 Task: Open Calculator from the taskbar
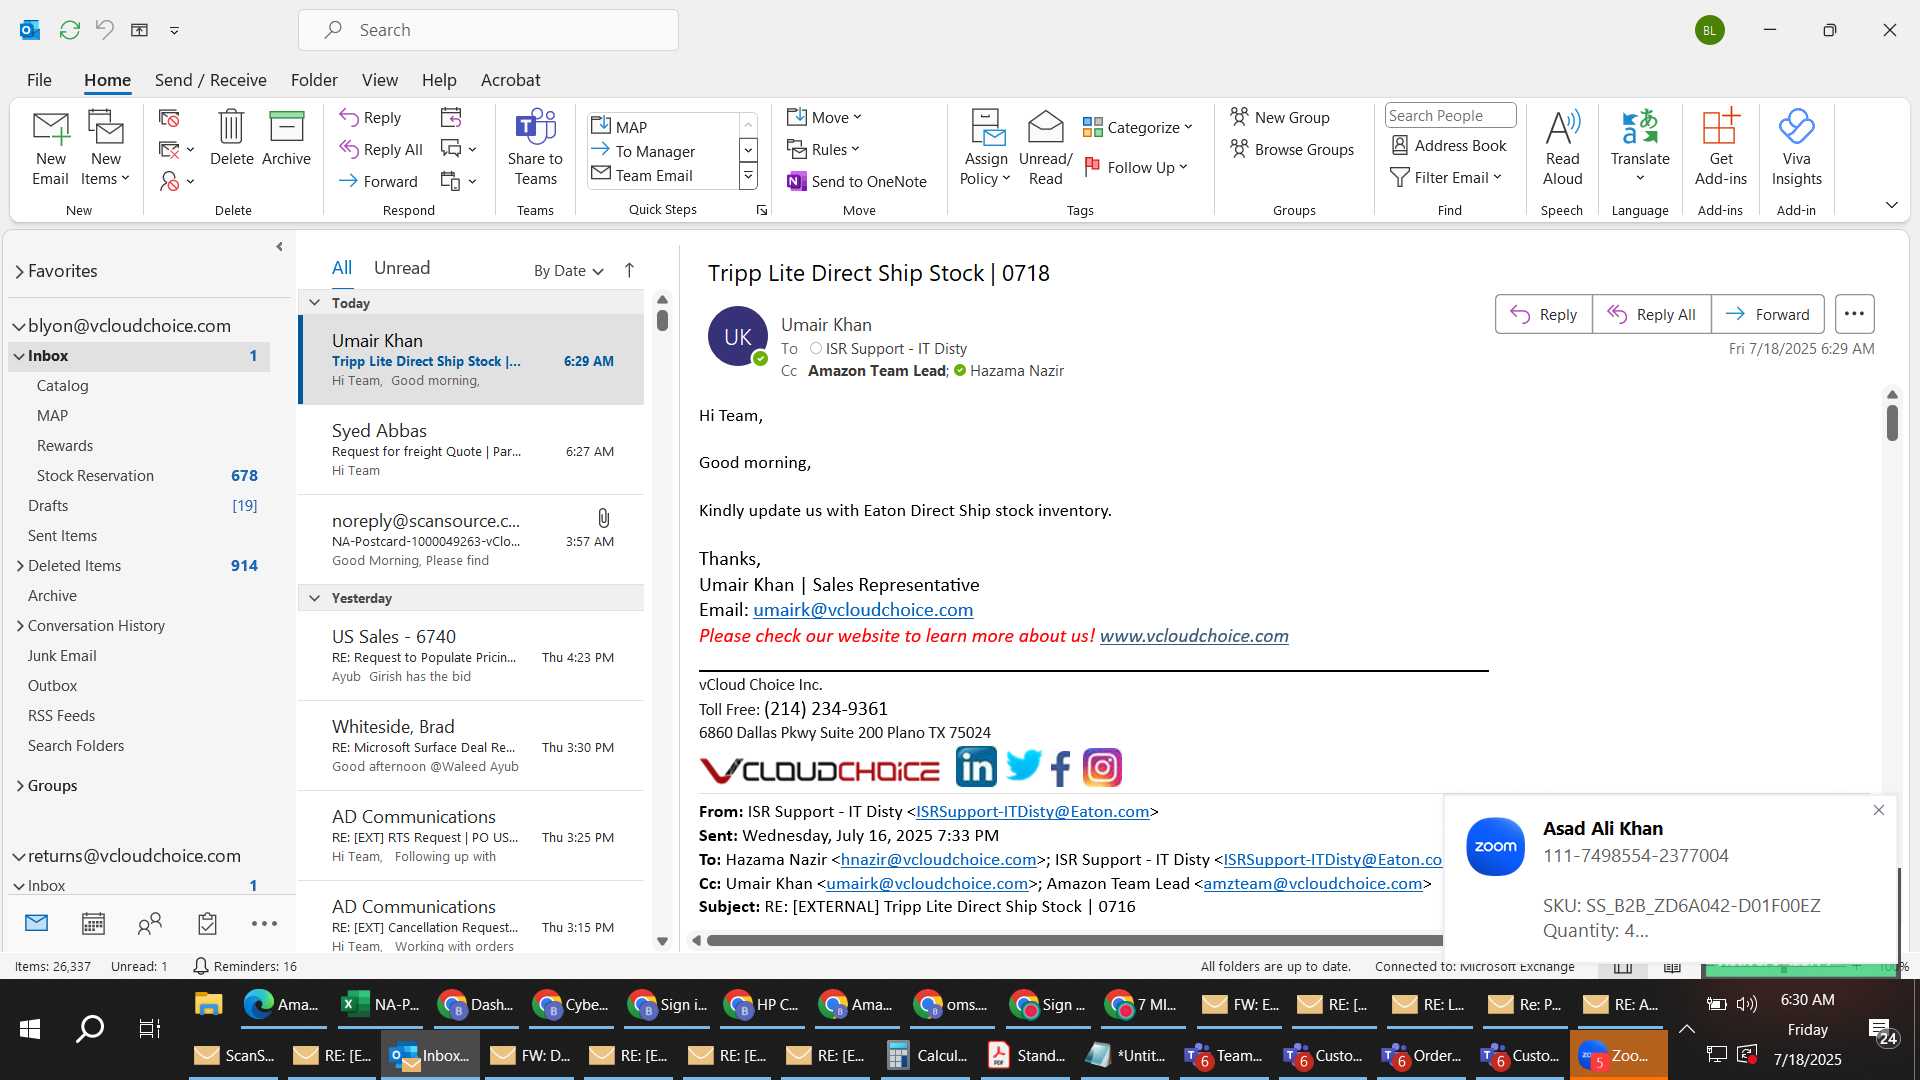[928, 1056]
